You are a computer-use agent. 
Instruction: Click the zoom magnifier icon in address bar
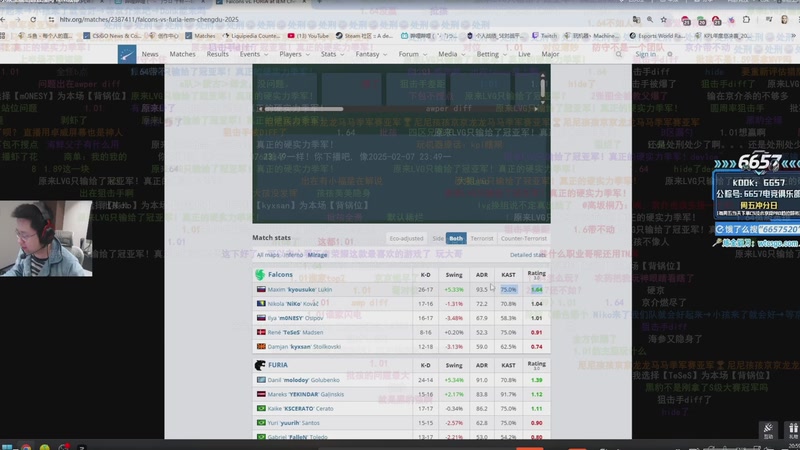tap(649, 19)
